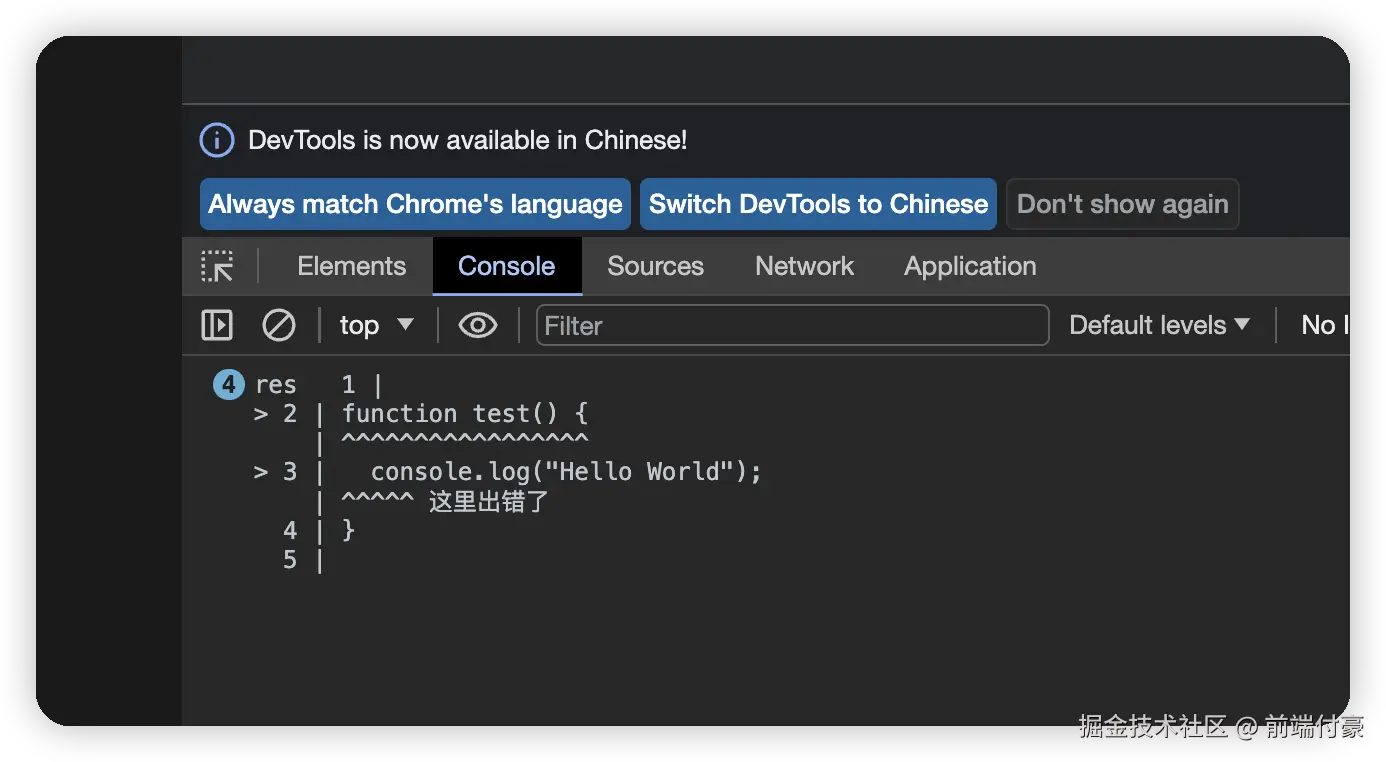Viewport: 1386px width, 762px height.
Task: Clear the console with the circle-slash icon
Action: 278,325
